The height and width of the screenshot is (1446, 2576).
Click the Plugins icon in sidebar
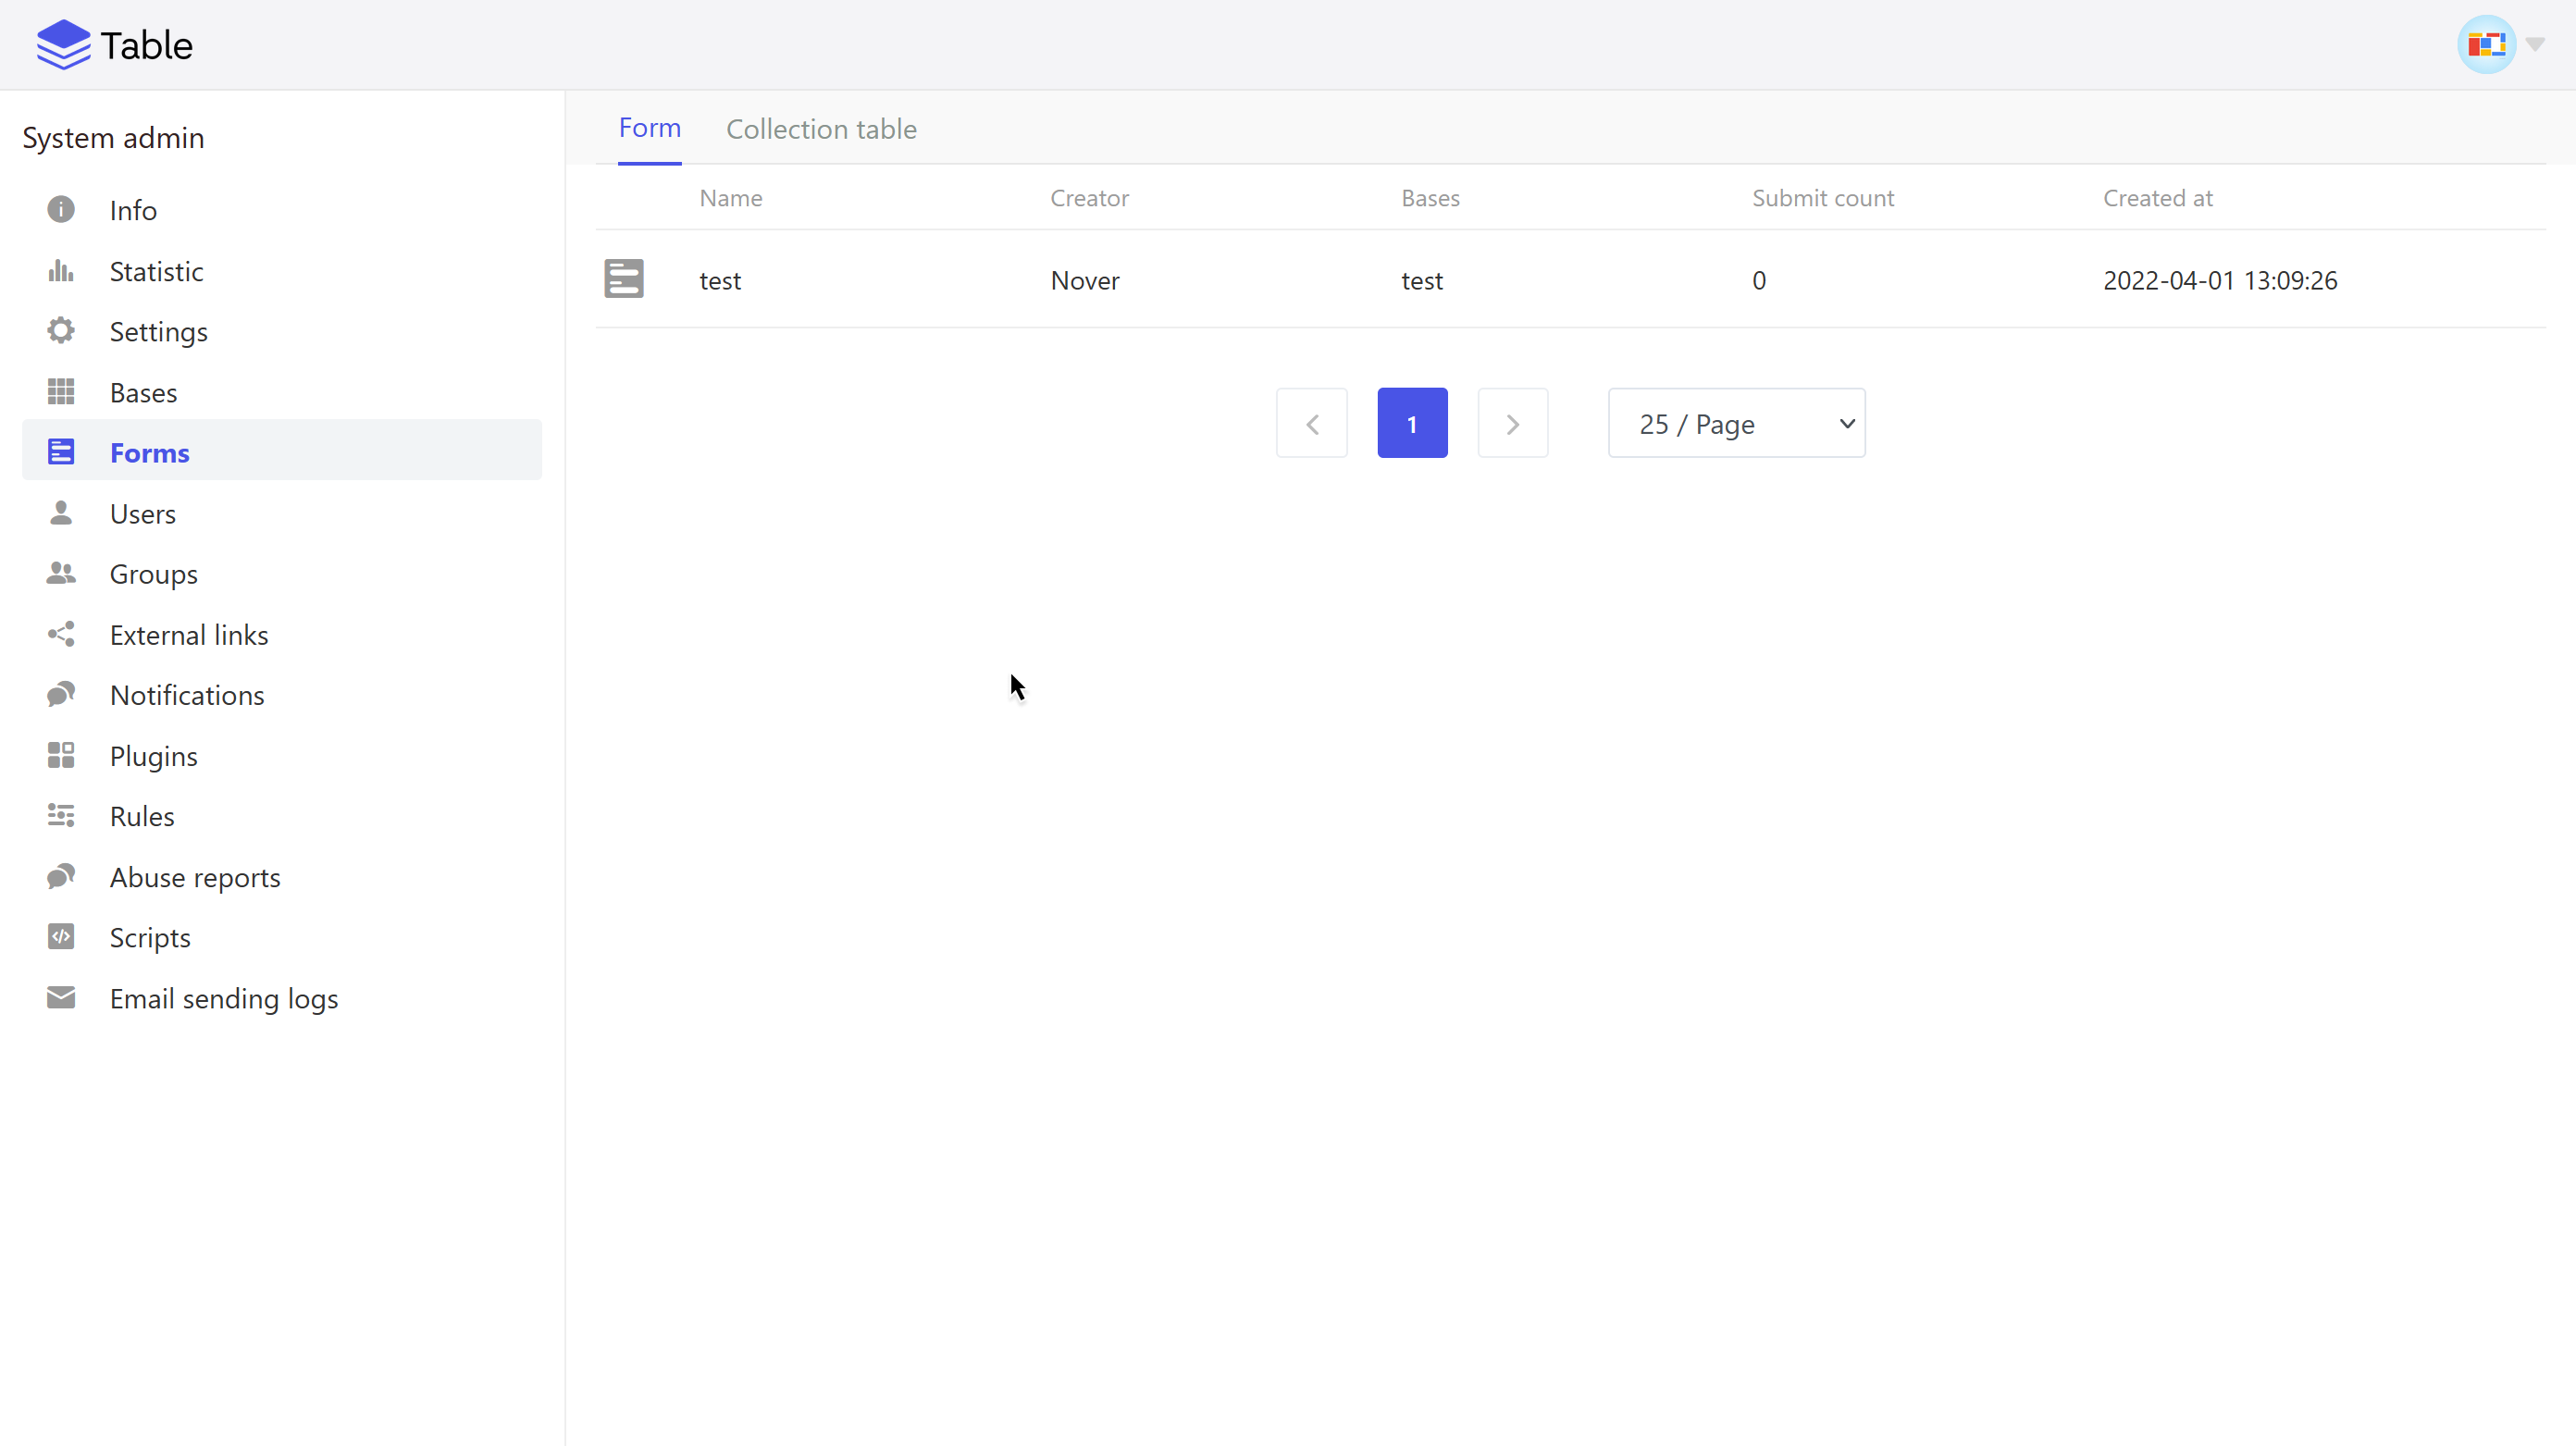coord(61,756)
